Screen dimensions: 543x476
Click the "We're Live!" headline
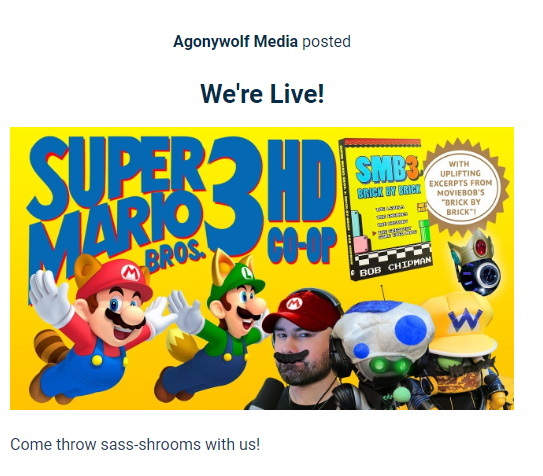(262, 93)
